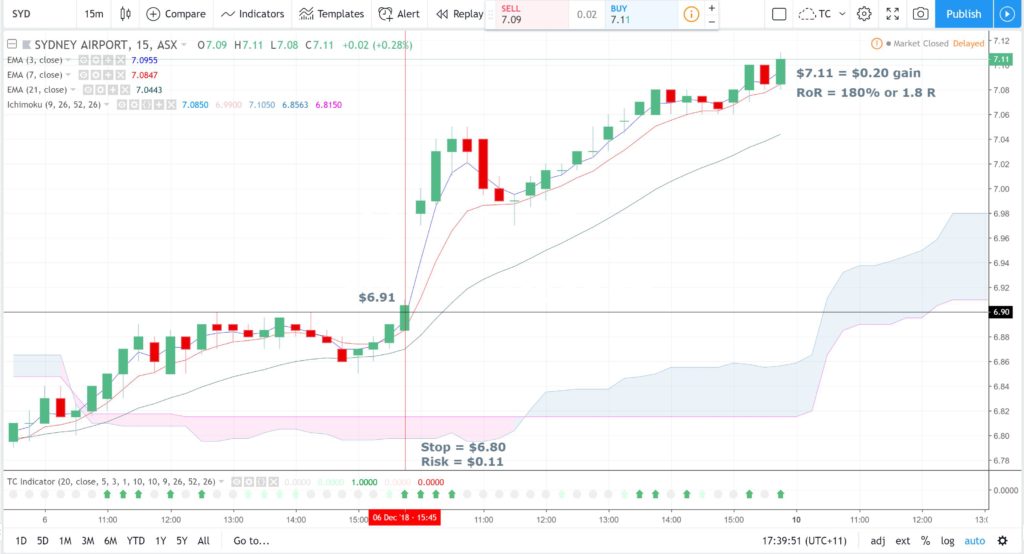Click the BUY 7.11 button
This screenshot has width=1024, height=554.
pyautogui.click(x=640, y=14)
